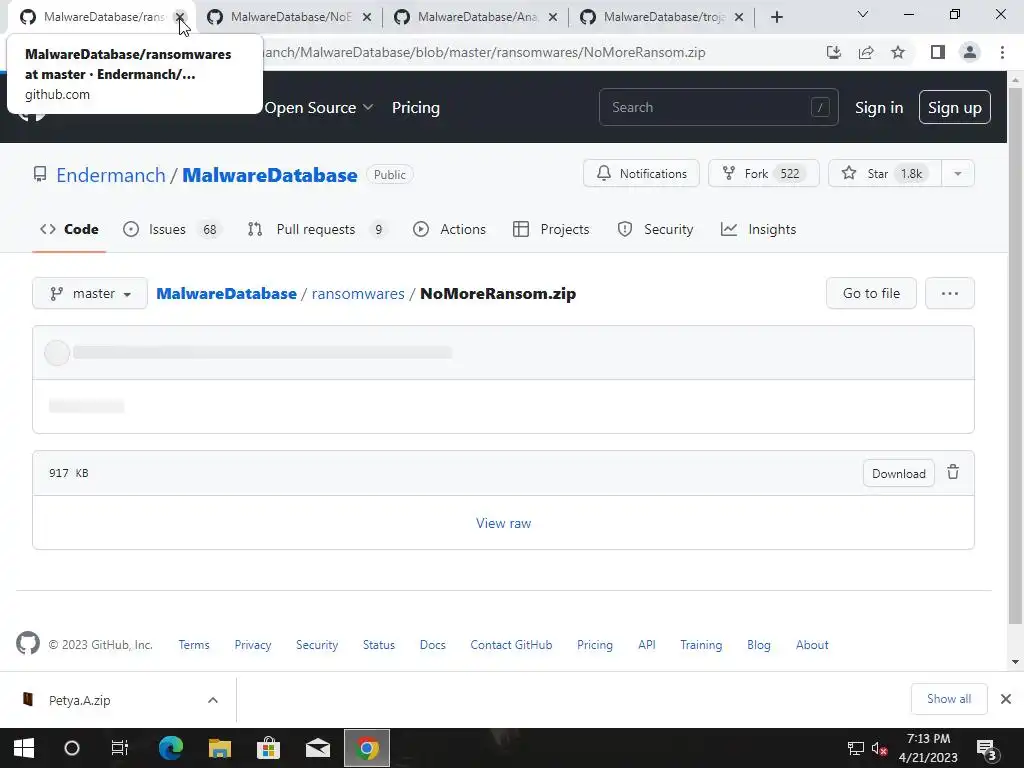Expand the star lists dropdown arrow

click(x=958, y=174)
